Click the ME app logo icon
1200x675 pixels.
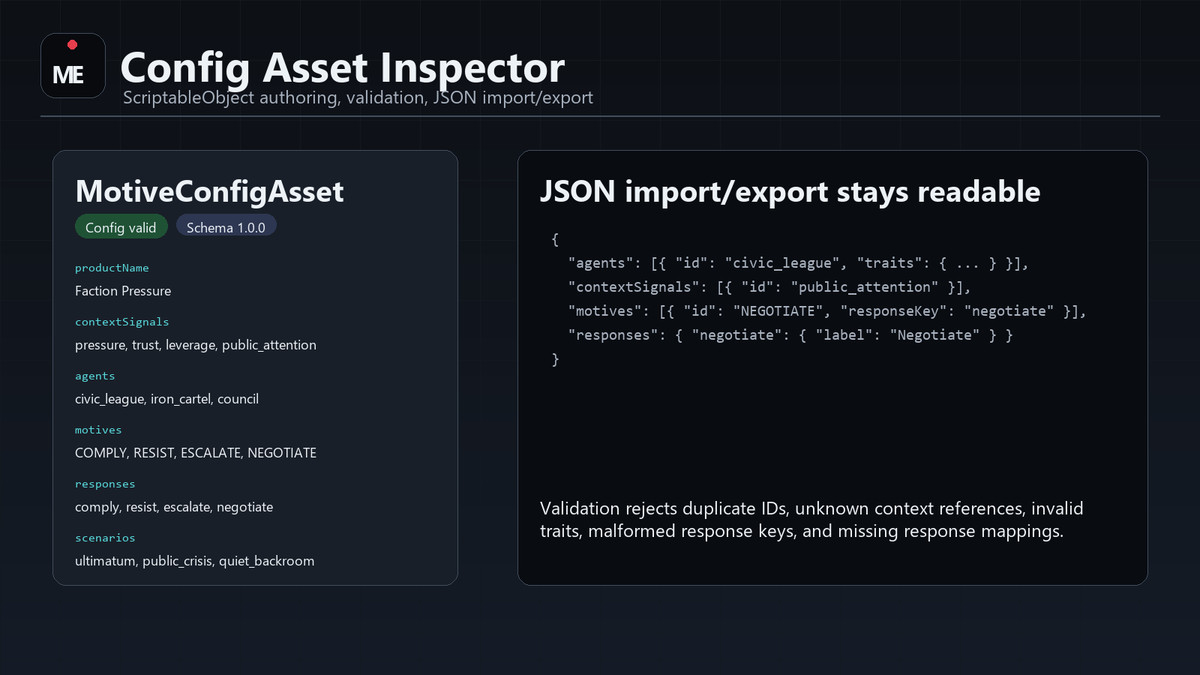point(73,66)
